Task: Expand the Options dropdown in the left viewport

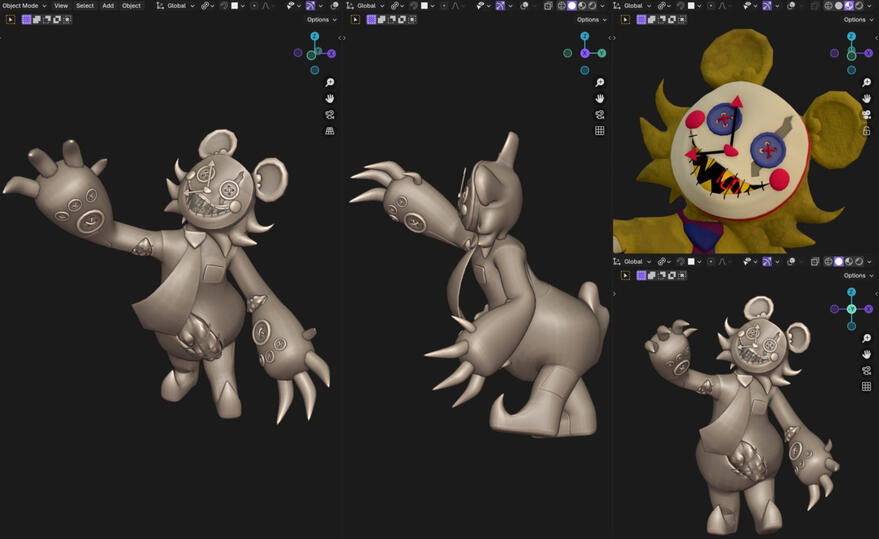Action: coord(320,19)
